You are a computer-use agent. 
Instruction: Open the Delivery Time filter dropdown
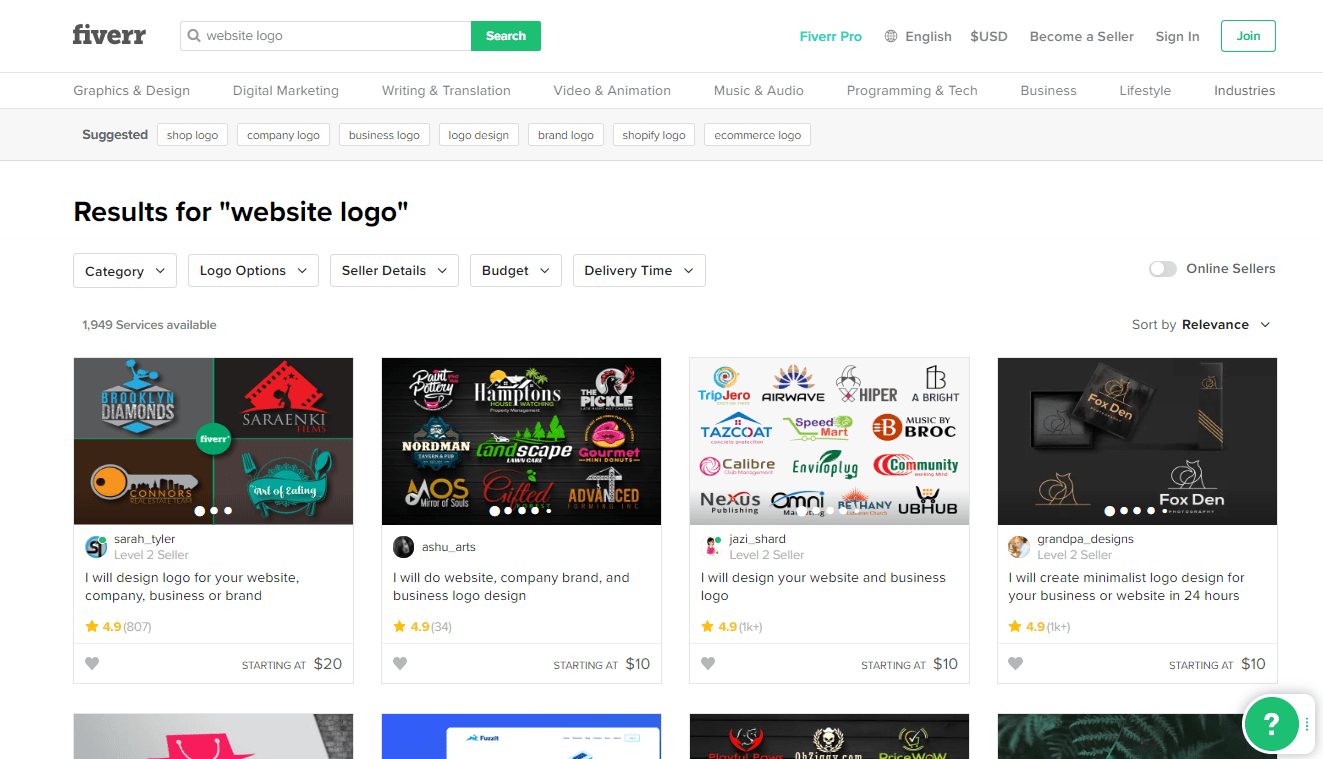coord(639,271)
